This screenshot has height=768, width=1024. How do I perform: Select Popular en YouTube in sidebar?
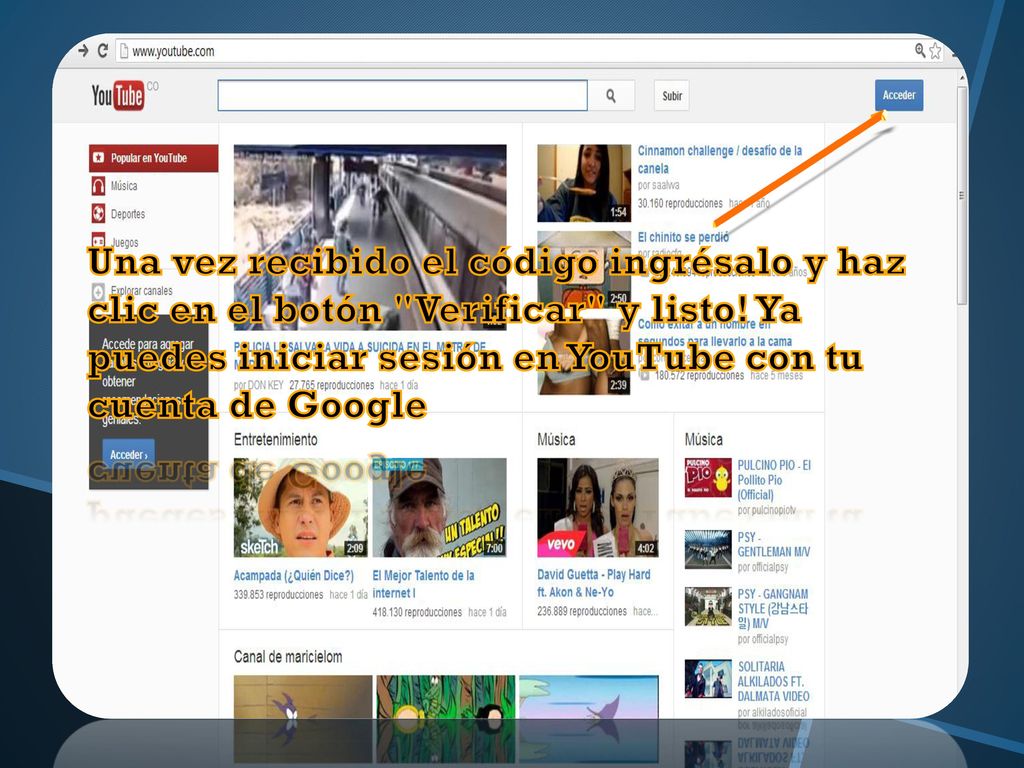153,158
